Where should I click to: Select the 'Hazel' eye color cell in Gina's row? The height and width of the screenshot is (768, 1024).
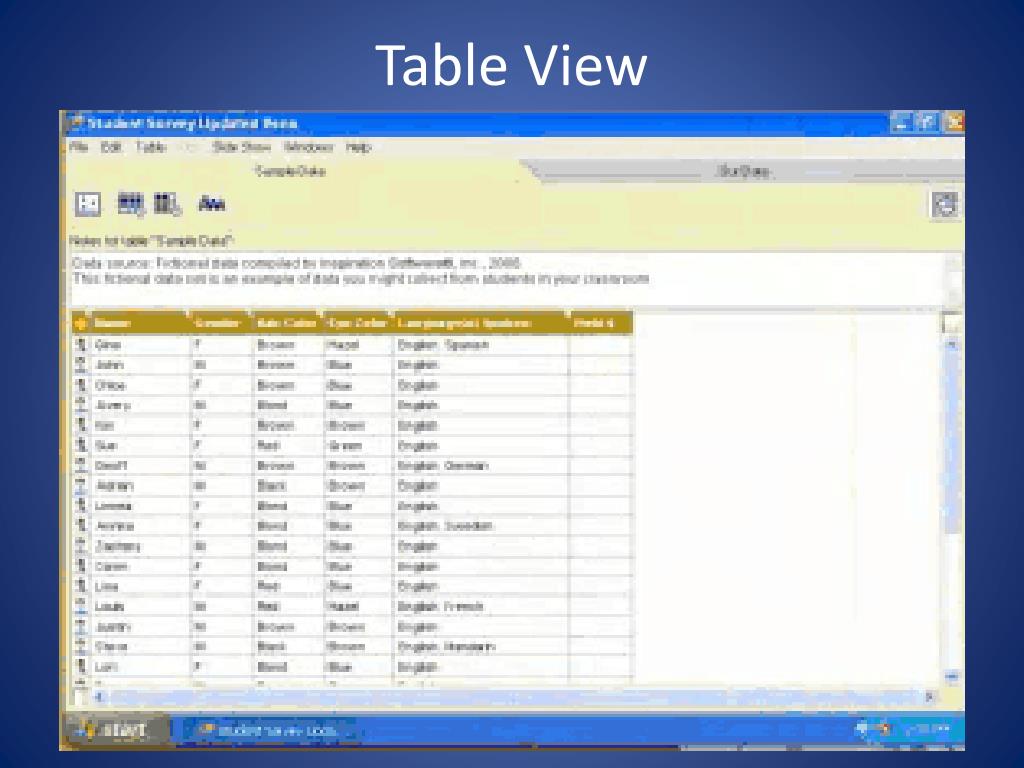point(358,345)
